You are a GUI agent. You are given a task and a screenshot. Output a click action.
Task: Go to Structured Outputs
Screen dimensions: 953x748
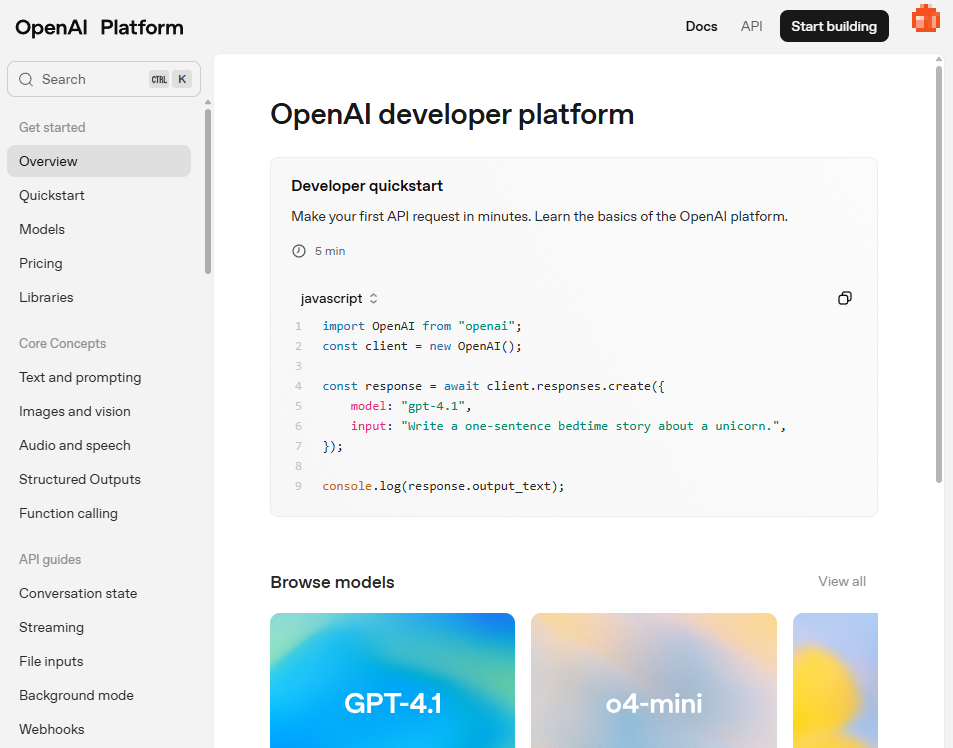click(80, 479)
